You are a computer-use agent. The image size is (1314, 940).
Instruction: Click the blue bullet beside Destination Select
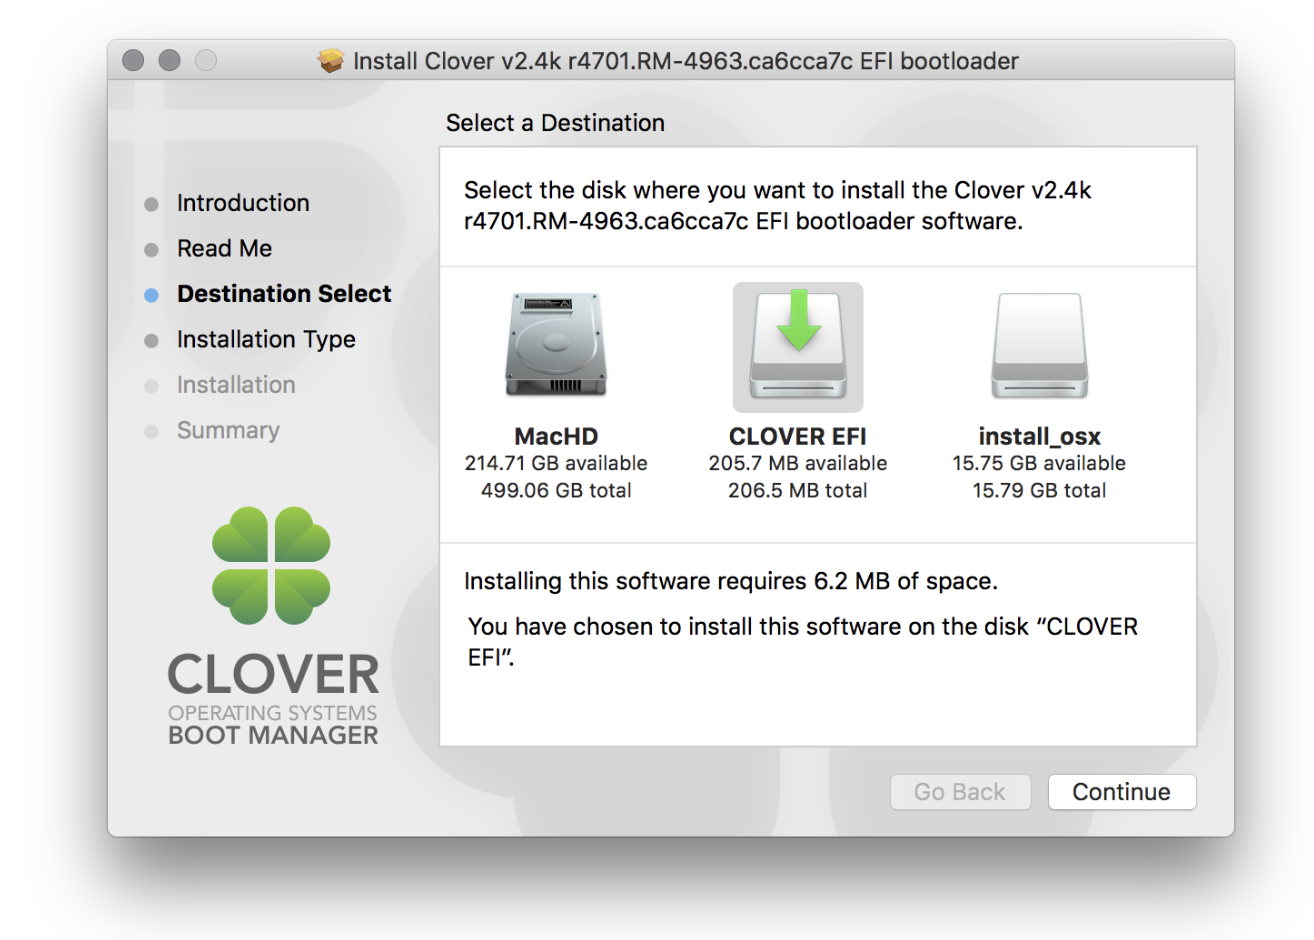pyautogui.click(x=151, y=295)
